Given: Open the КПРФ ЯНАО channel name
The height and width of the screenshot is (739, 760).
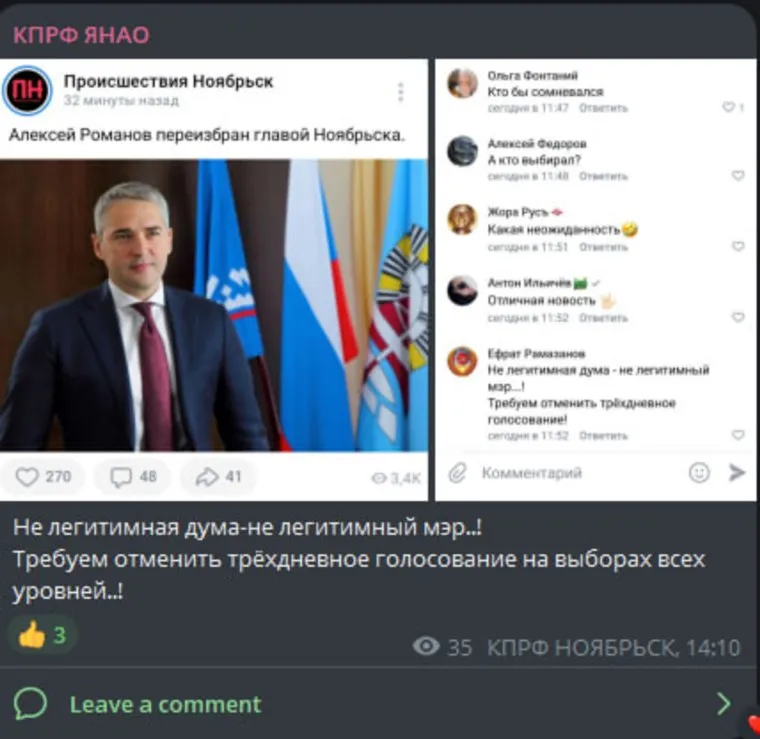Looking at the screenshot, I should pos(81,35).
